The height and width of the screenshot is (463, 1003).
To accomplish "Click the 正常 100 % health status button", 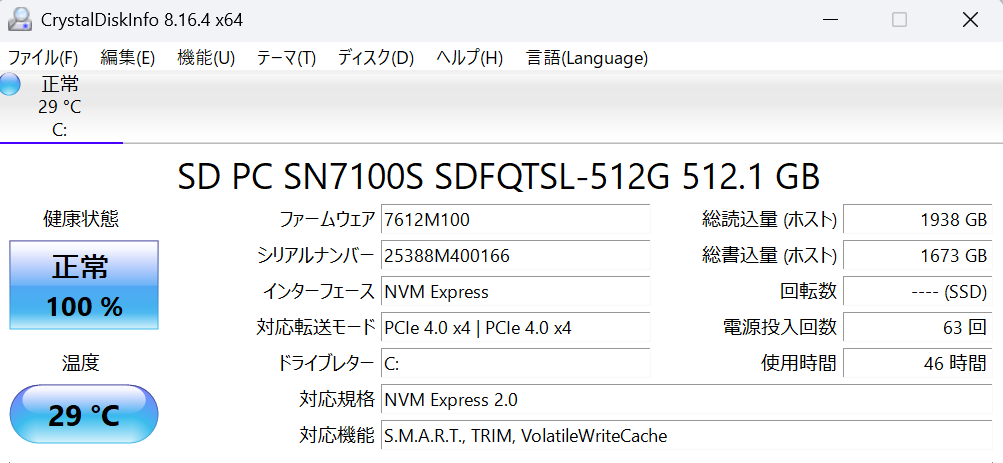I will (x=84, y=286).
